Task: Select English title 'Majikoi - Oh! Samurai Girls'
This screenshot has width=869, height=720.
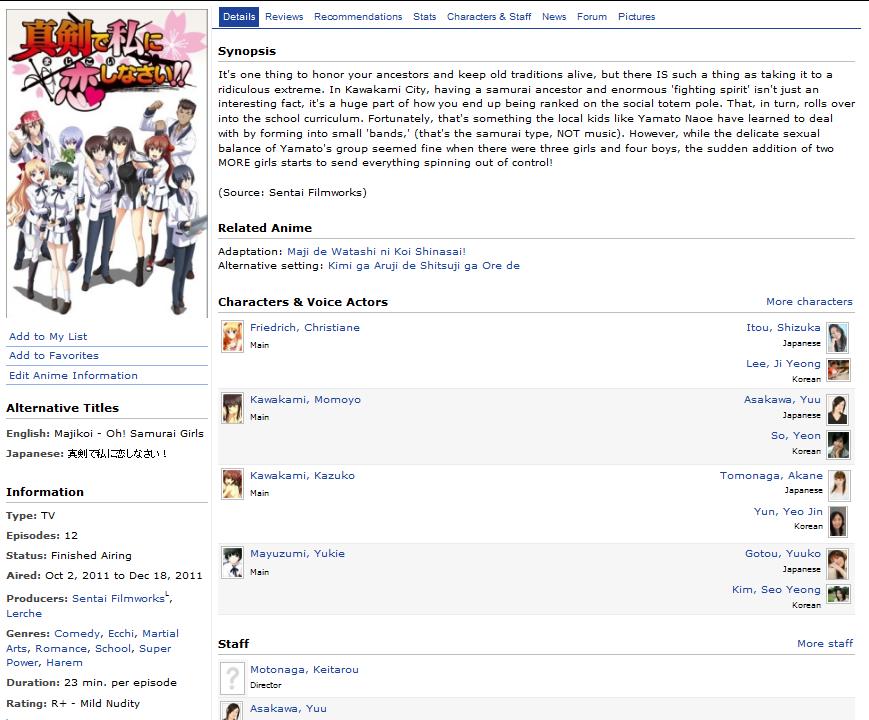Action: (x=129, y=433)
